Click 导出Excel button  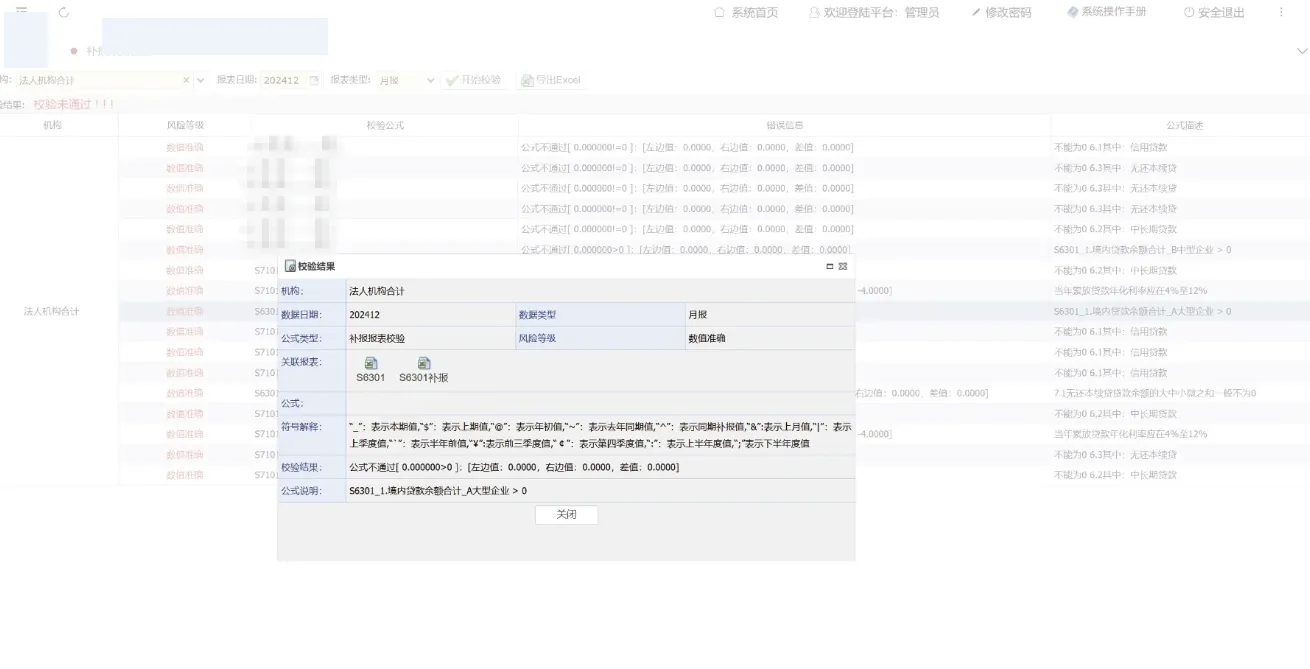[x=549, y=80]
